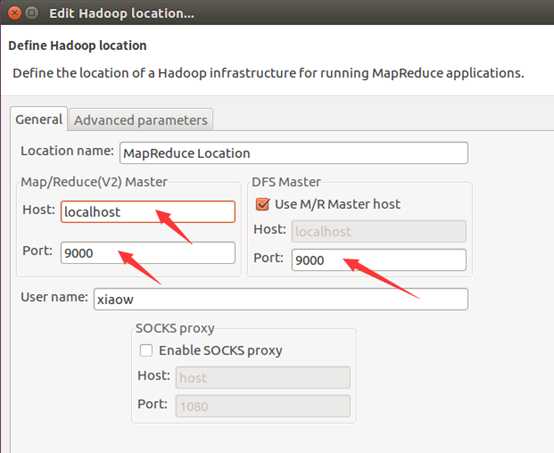Click the 'Location name:' label

67,151
